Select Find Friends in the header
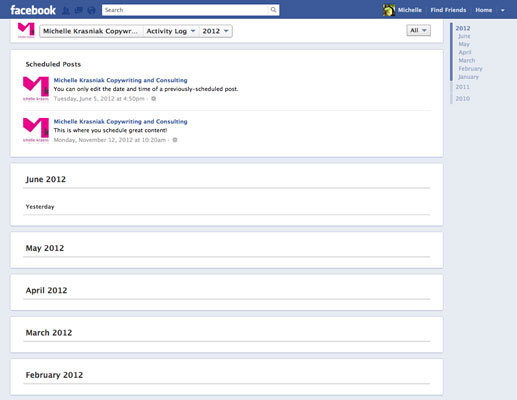The height and width of the screenshot is (400, 517). pos(448,10)
